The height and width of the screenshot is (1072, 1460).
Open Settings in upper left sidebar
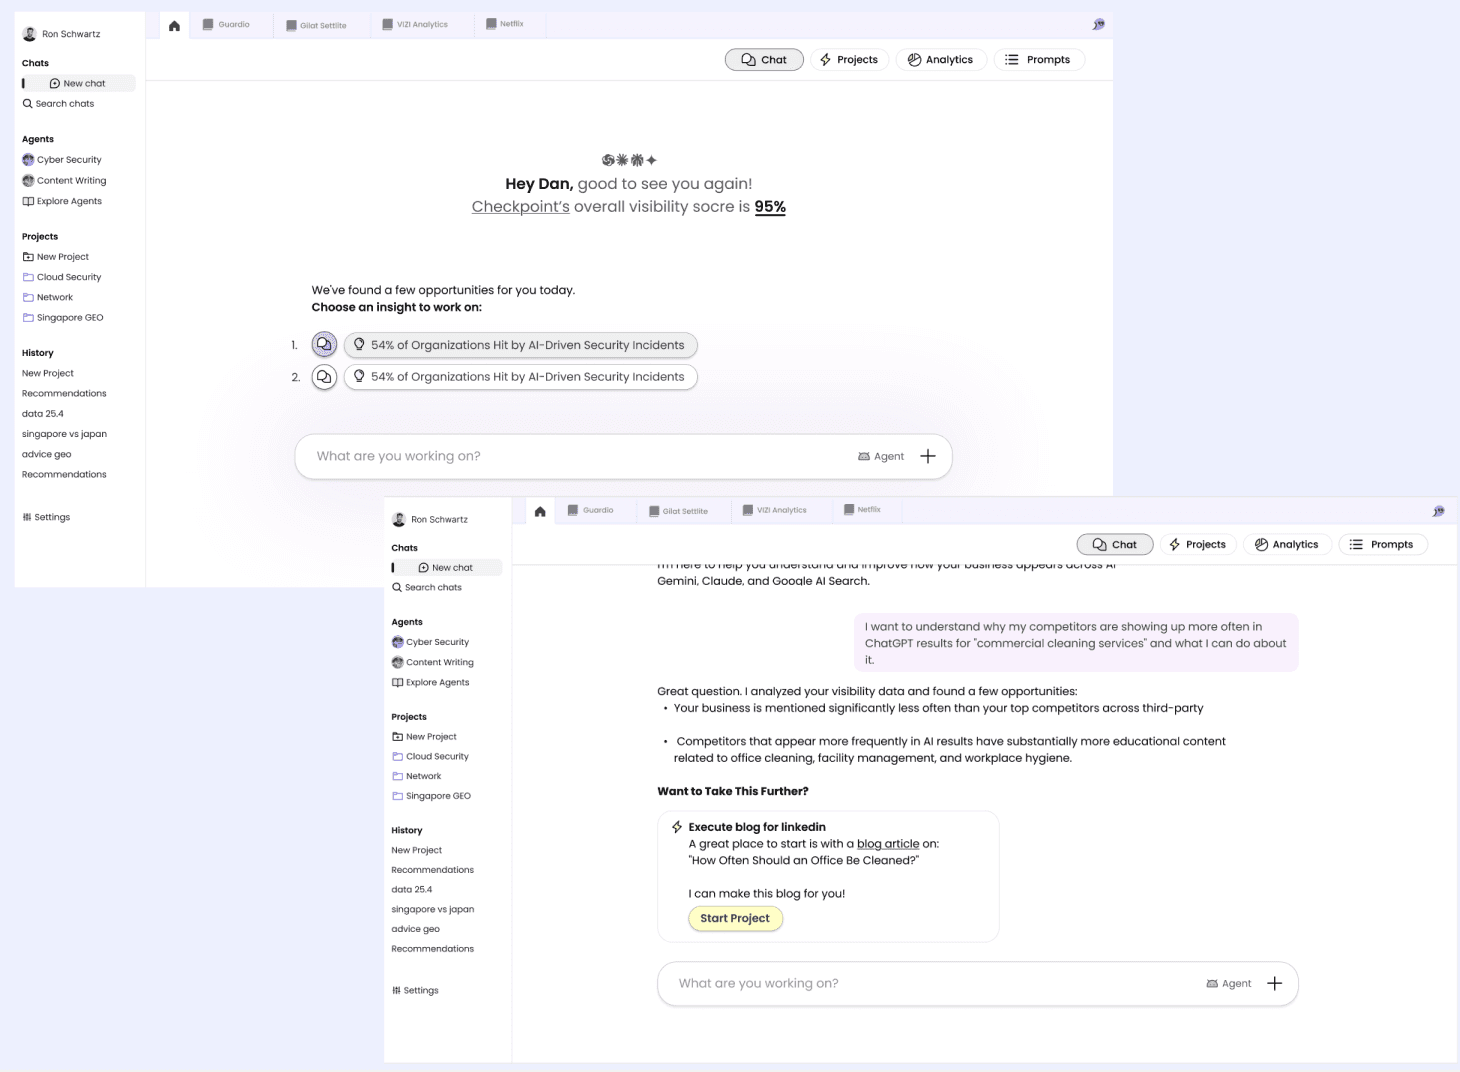click(46, 517)
